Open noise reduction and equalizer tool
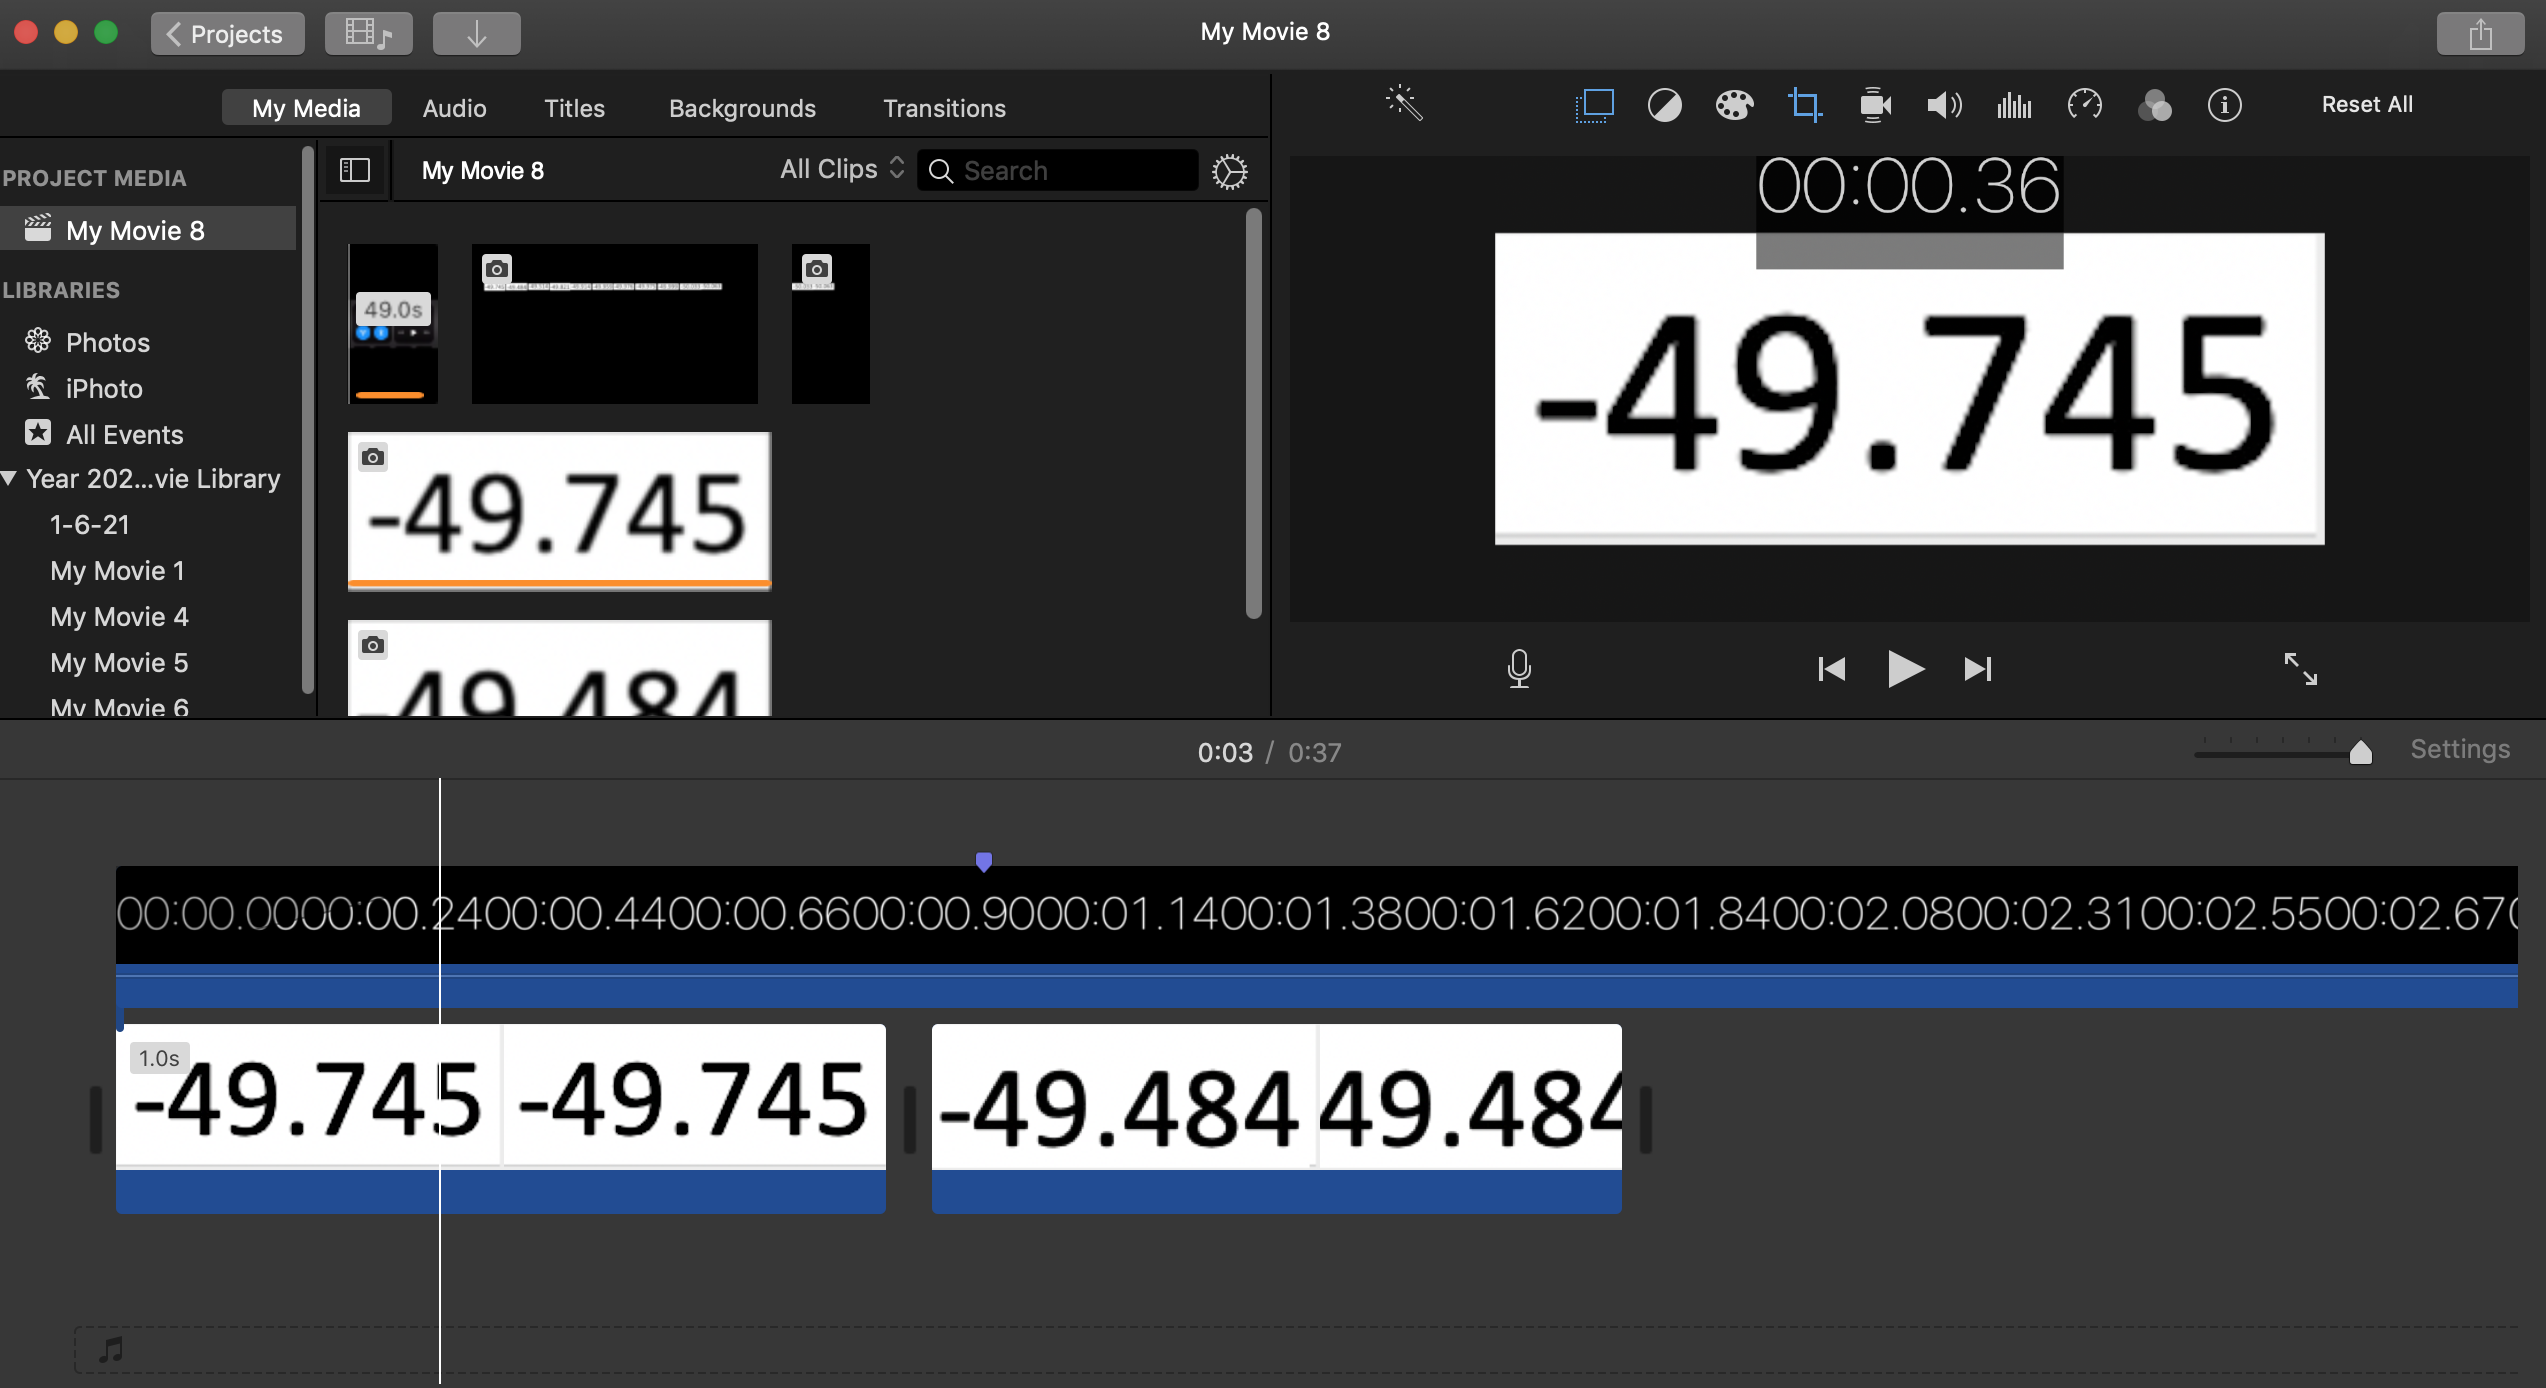Screen dimensions: 2546x1388 (x=2014, y=105)
